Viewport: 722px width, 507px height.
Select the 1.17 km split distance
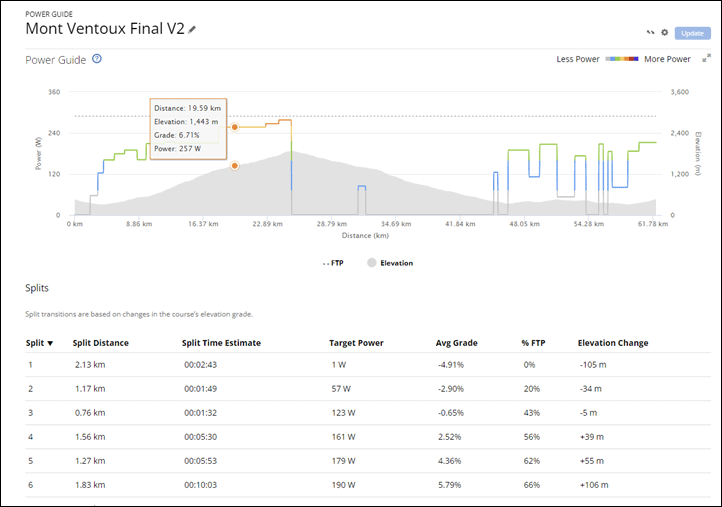90,389
